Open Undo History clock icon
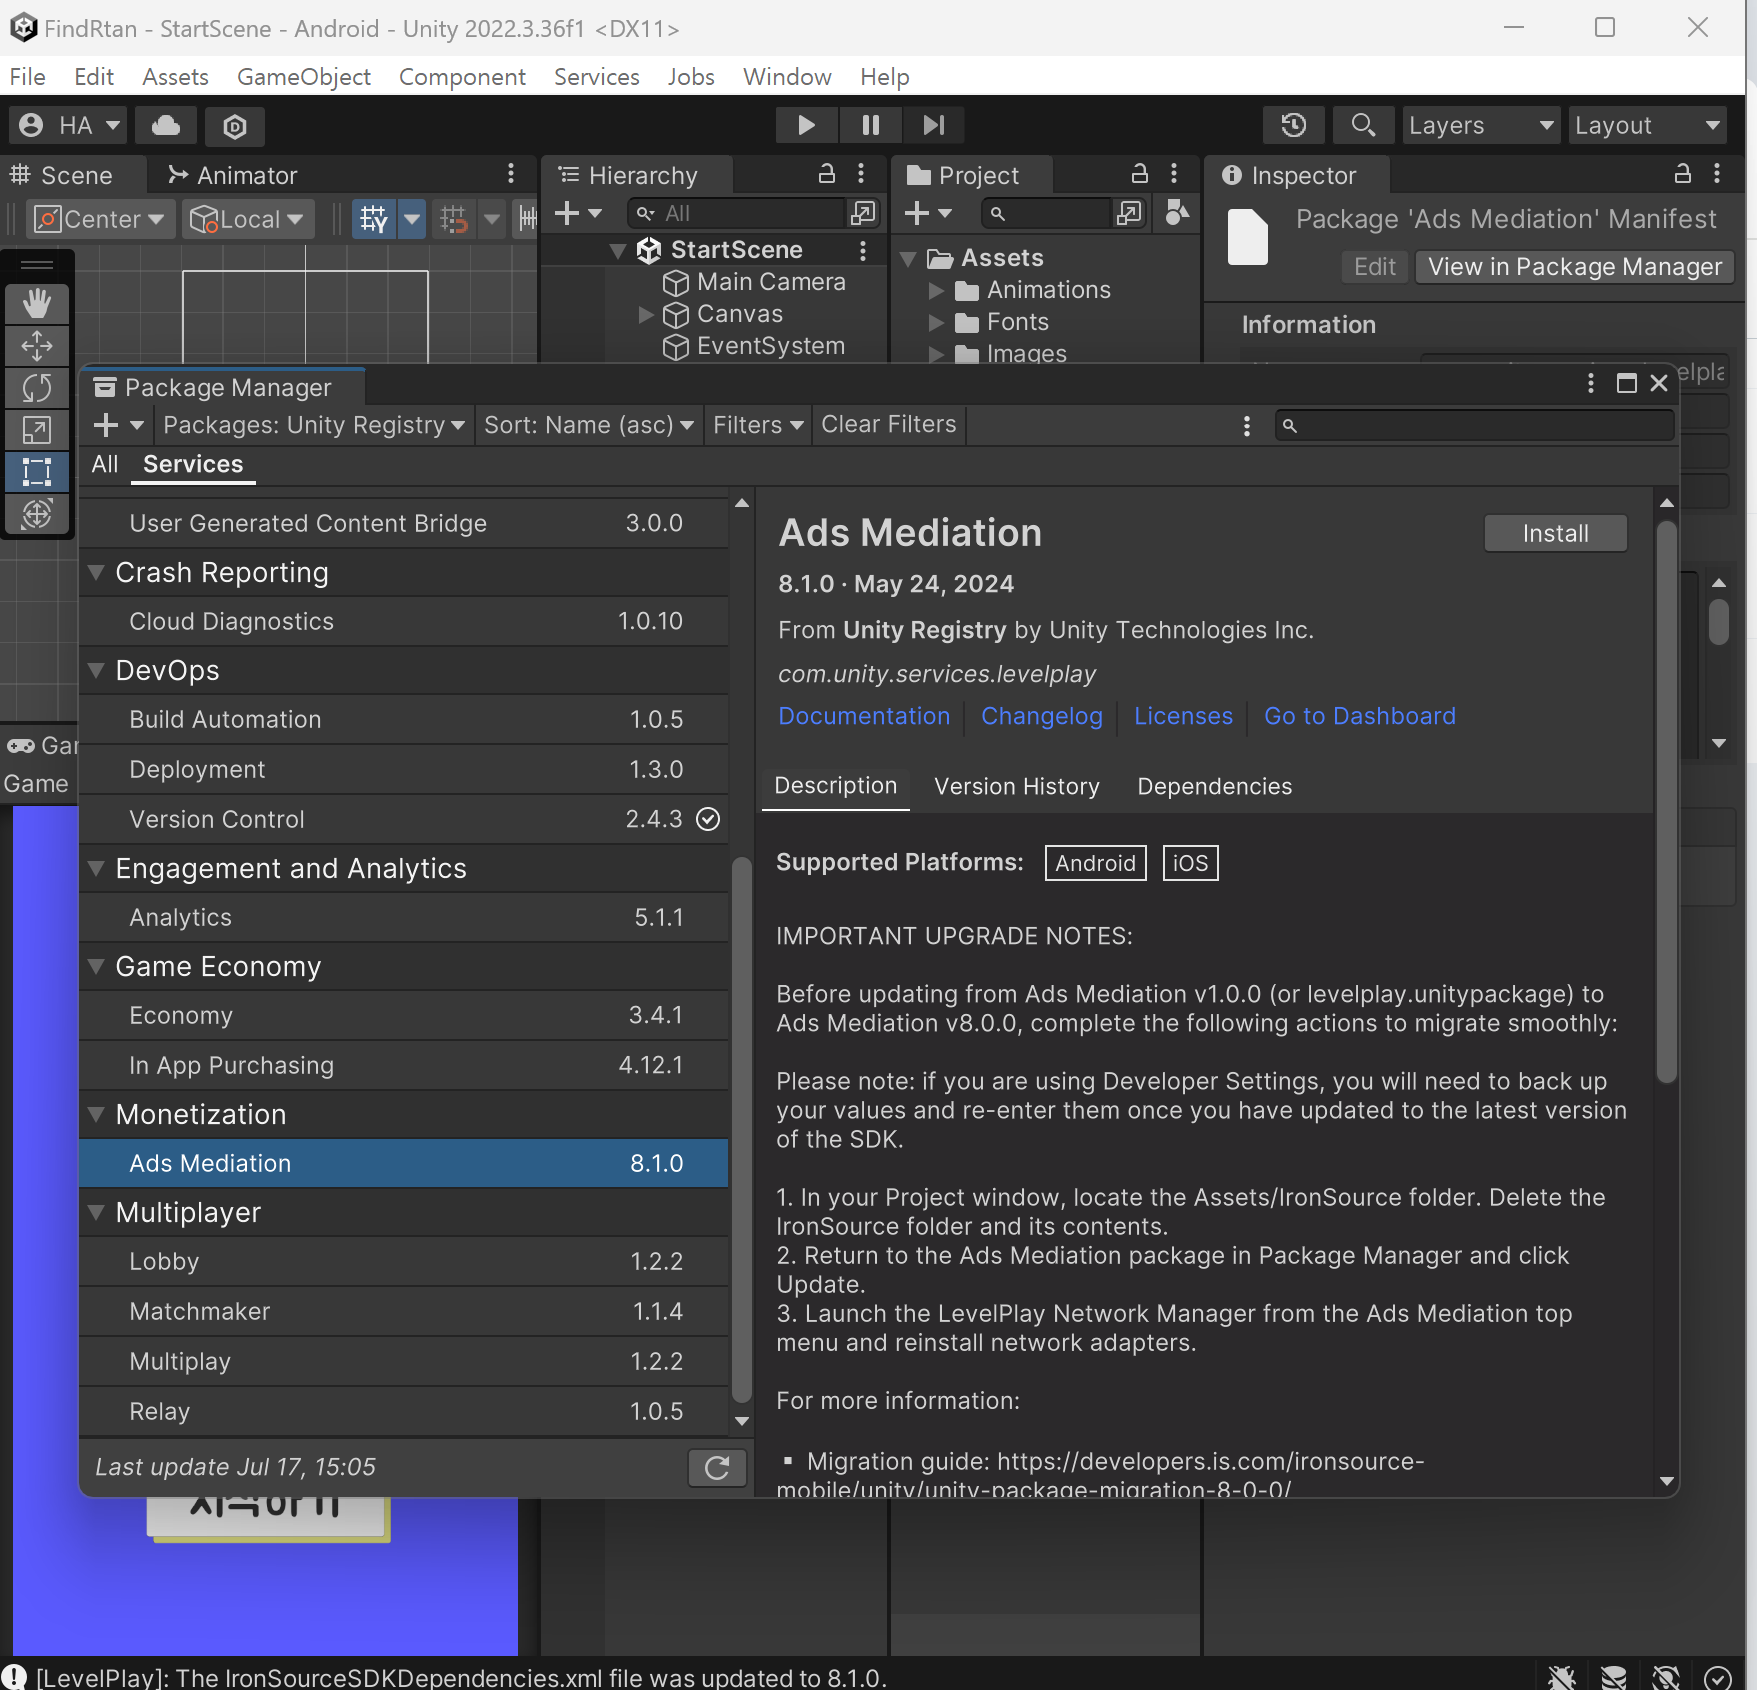This screenshot has width=1757, height=1690. (x=1294, y=126)
